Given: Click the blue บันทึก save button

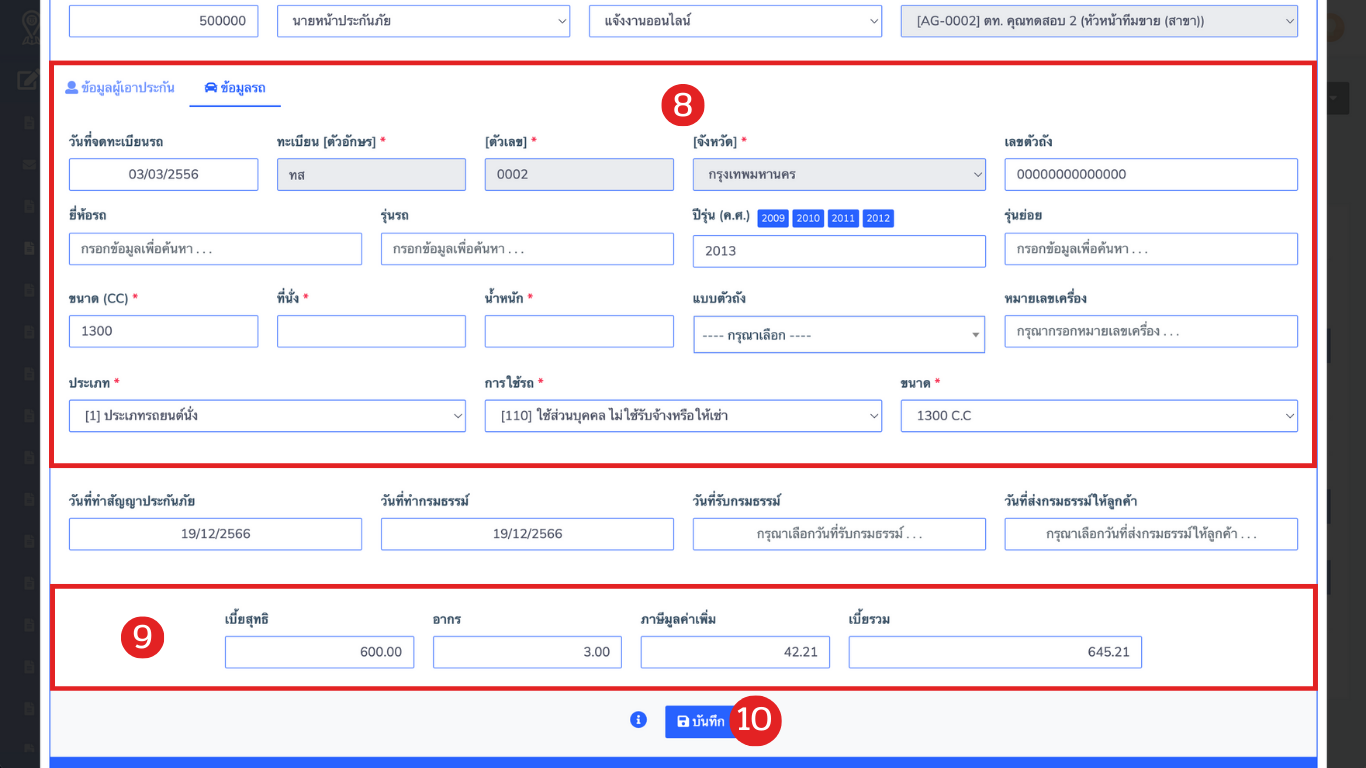Looking at the screenshot, I should [x=701, y=721].
